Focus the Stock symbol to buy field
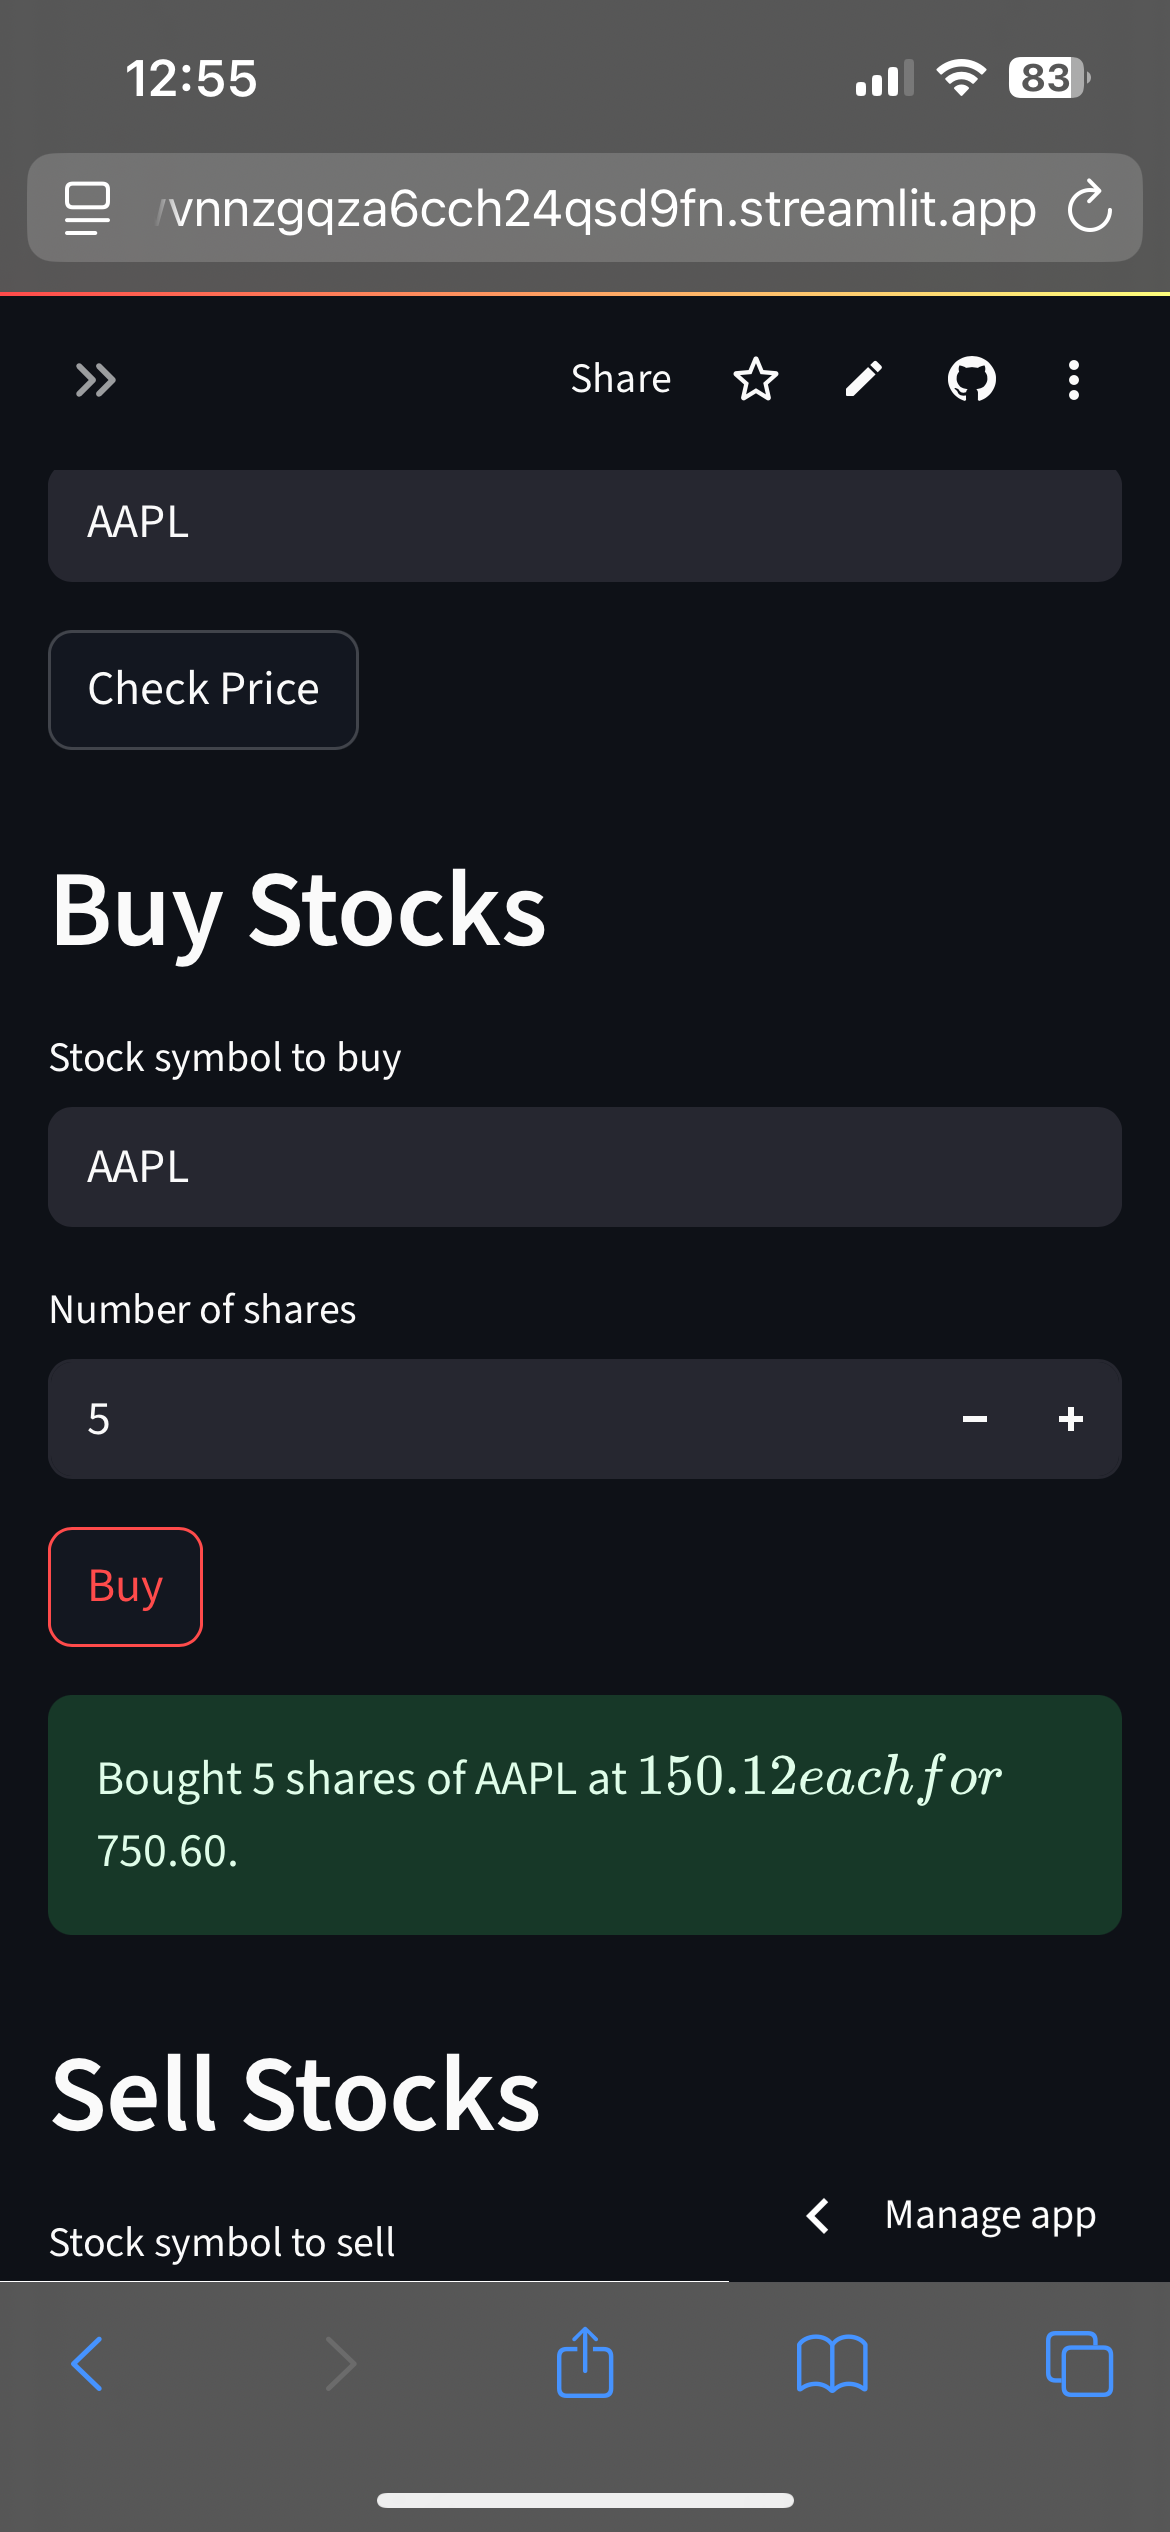 coord(585,1166)
